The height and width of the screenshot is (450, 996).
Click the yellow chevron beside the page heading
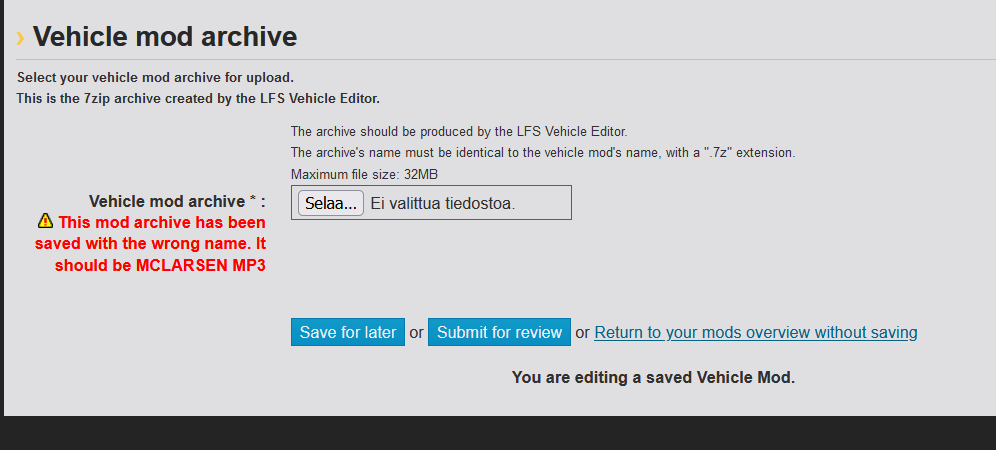(x=20, y=38)
